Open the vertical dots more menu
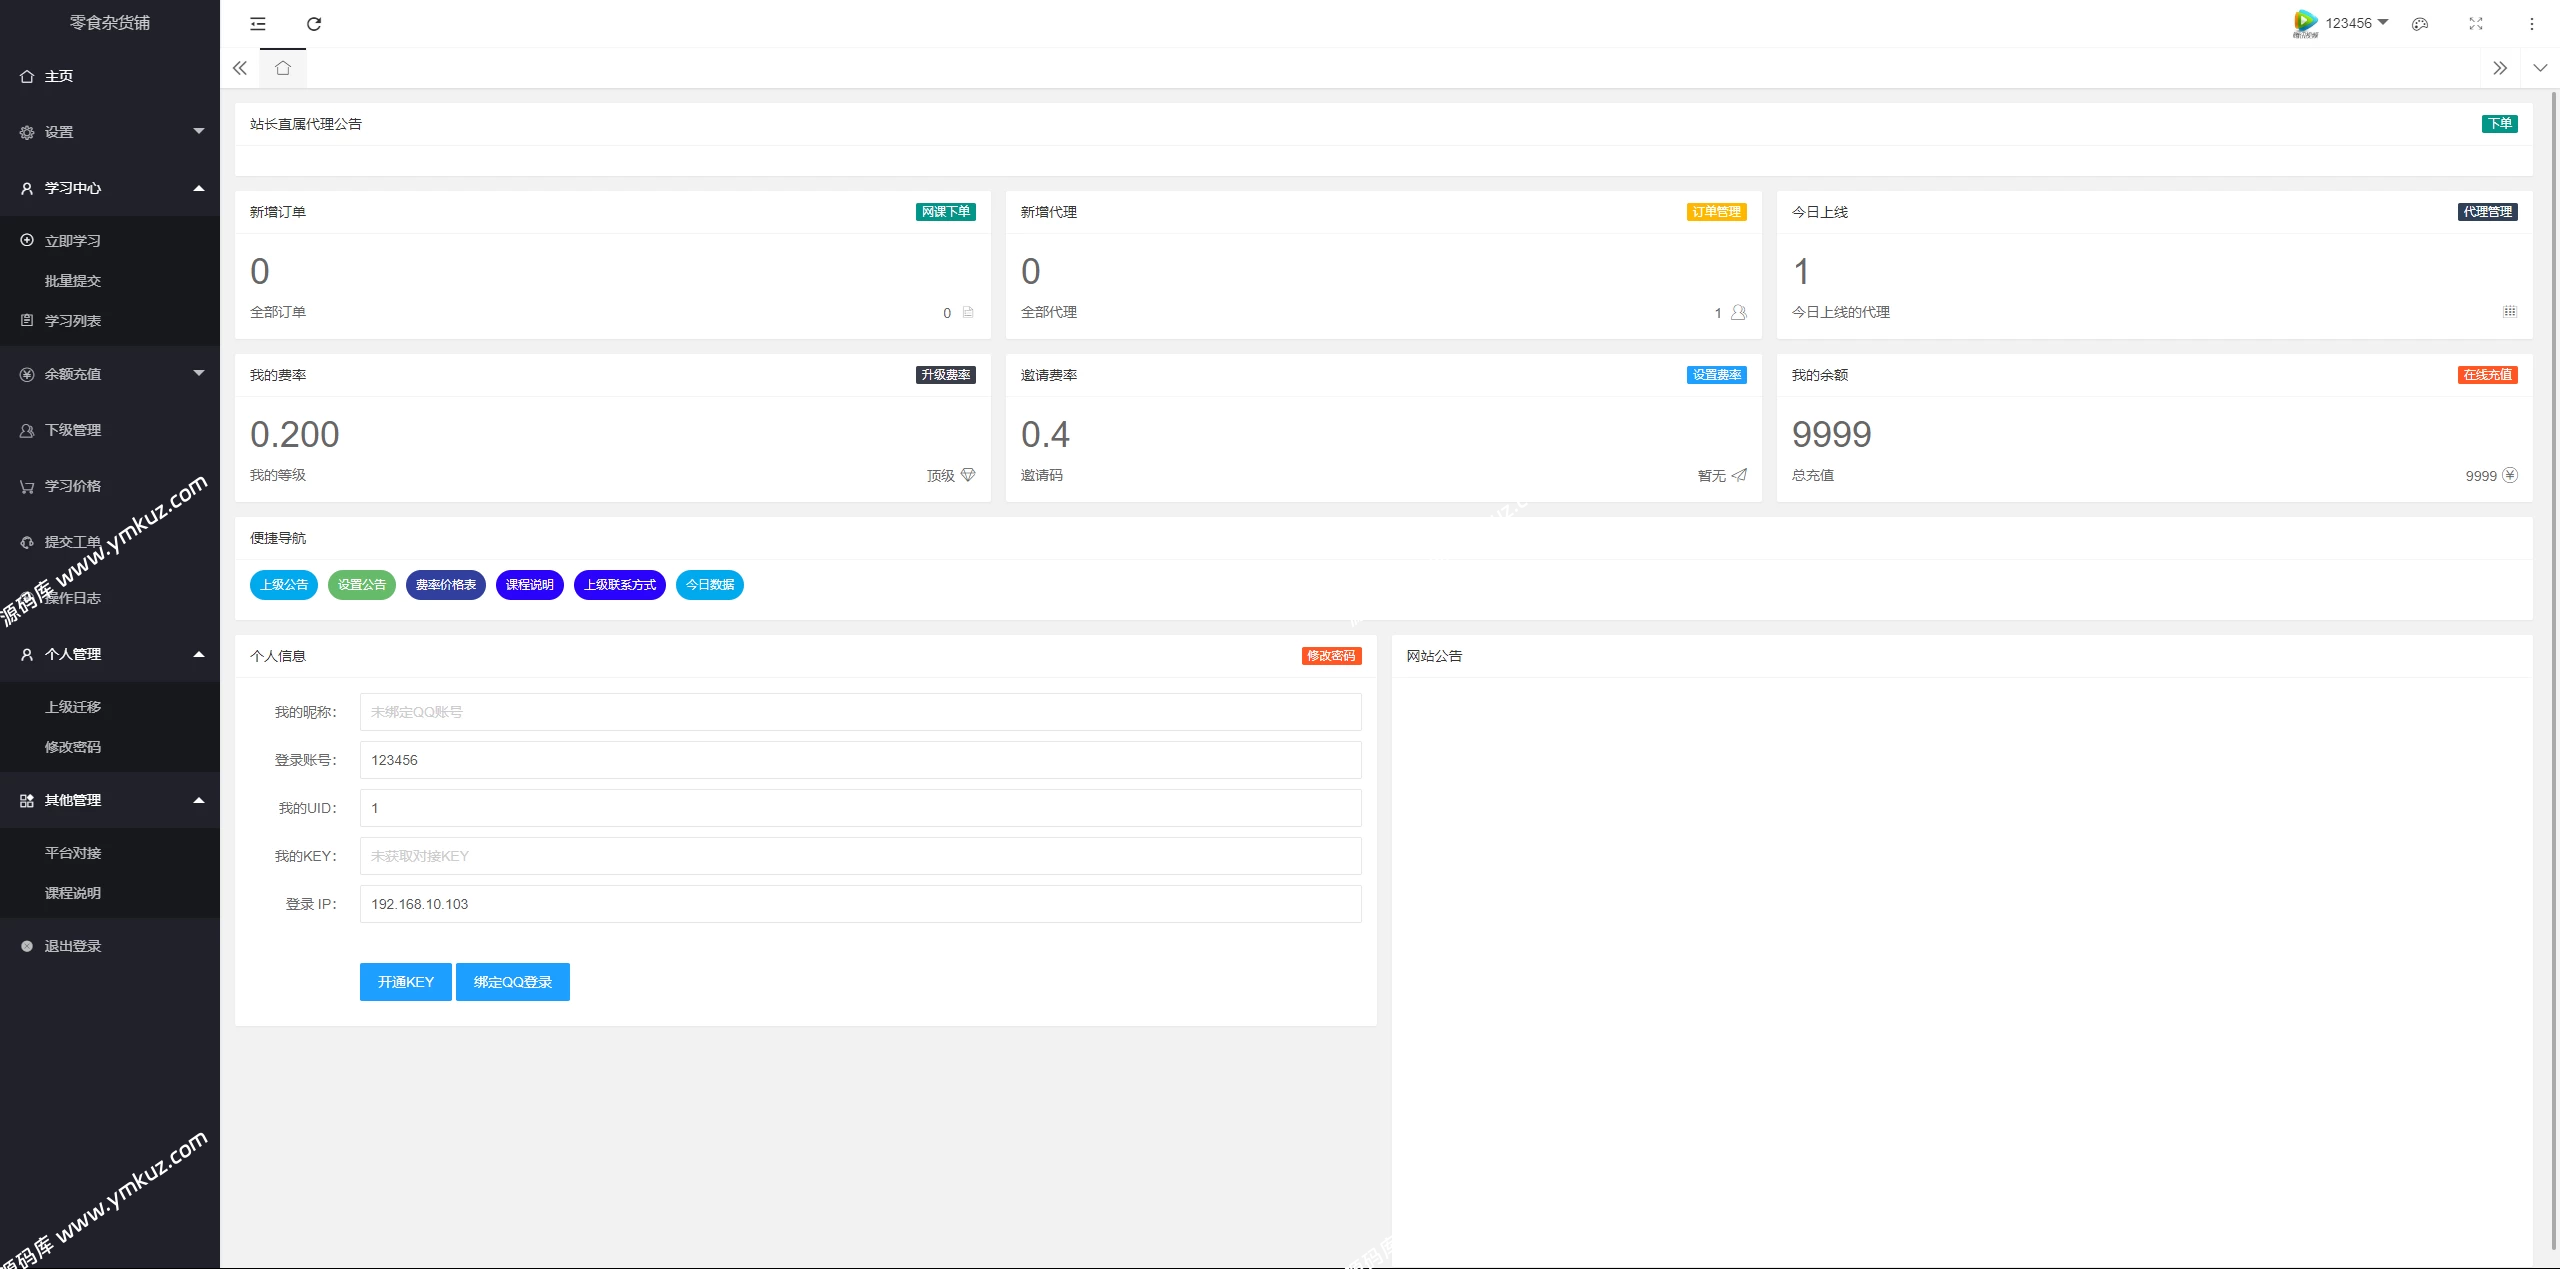 [x=2532, y=24]
